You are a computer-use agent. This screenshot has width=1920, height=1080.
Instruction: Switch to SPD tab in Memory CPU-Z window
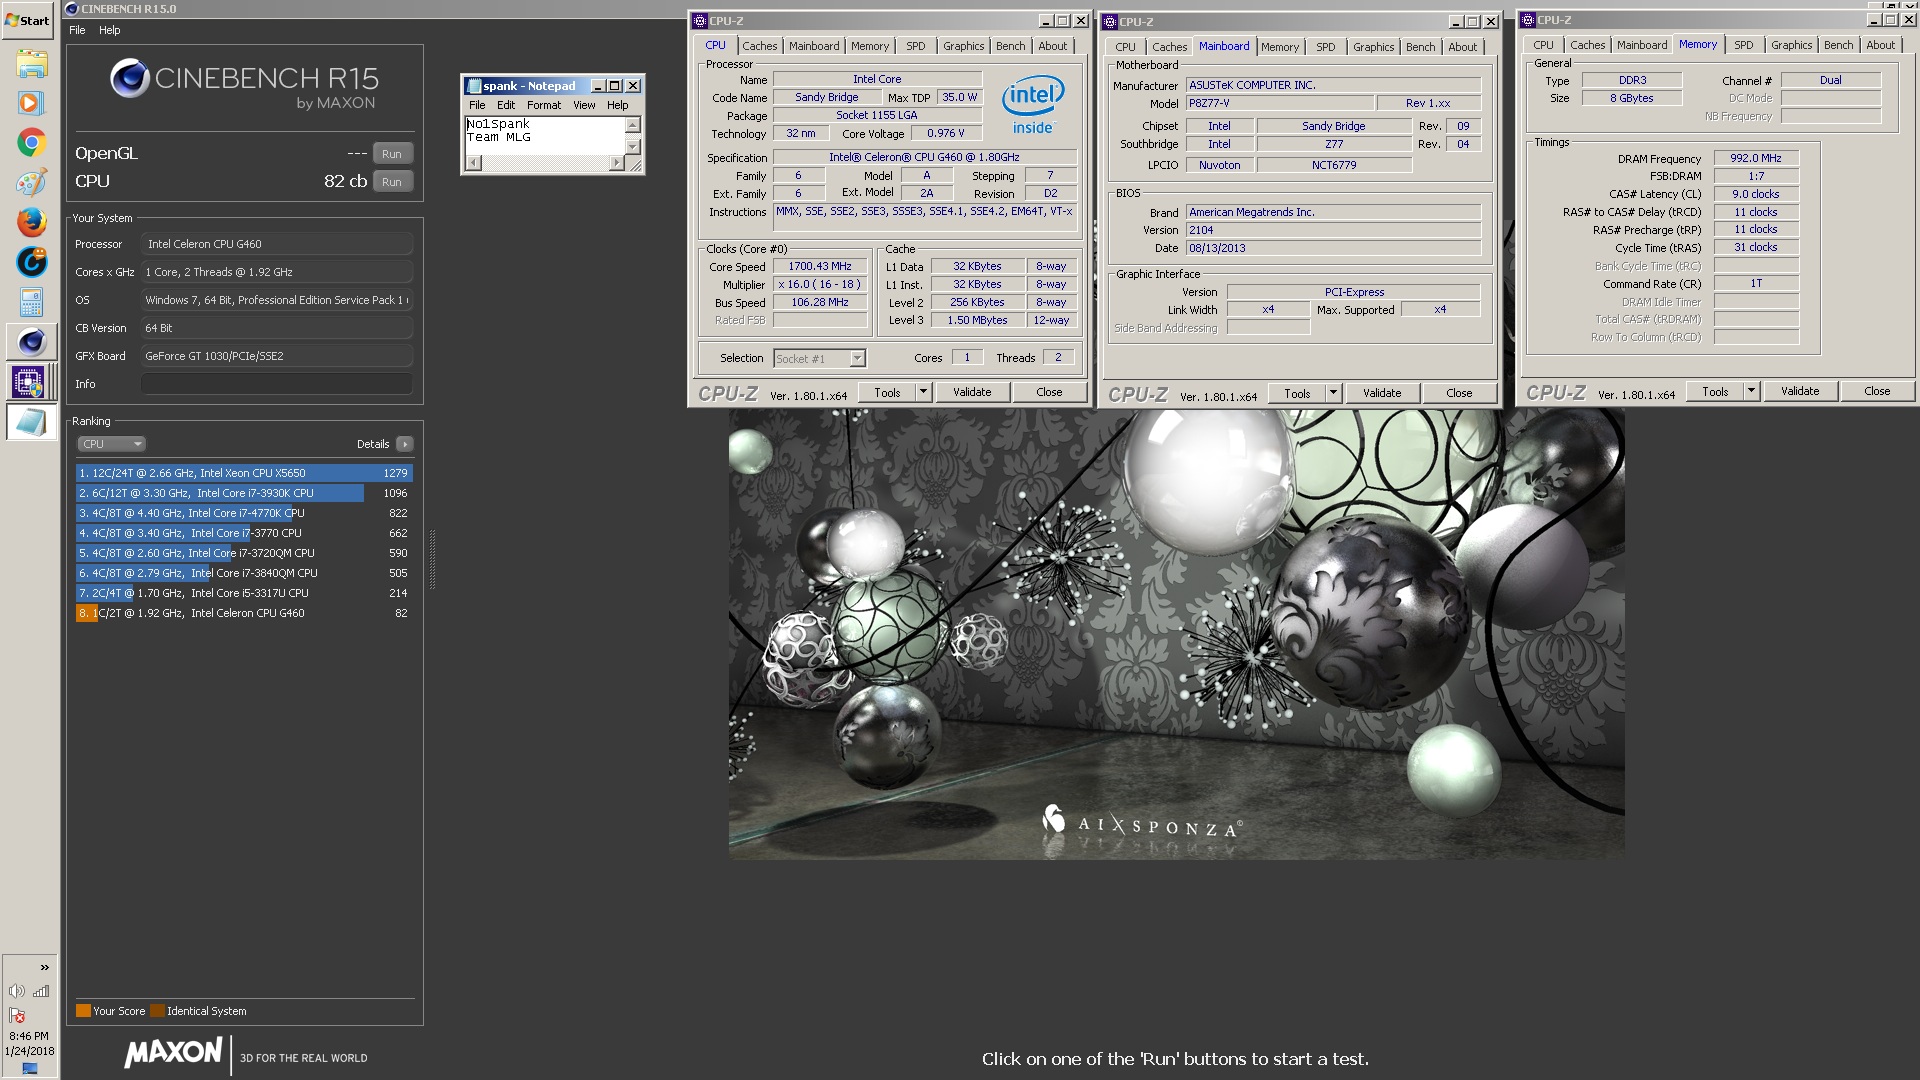(x=1743, y=45)
